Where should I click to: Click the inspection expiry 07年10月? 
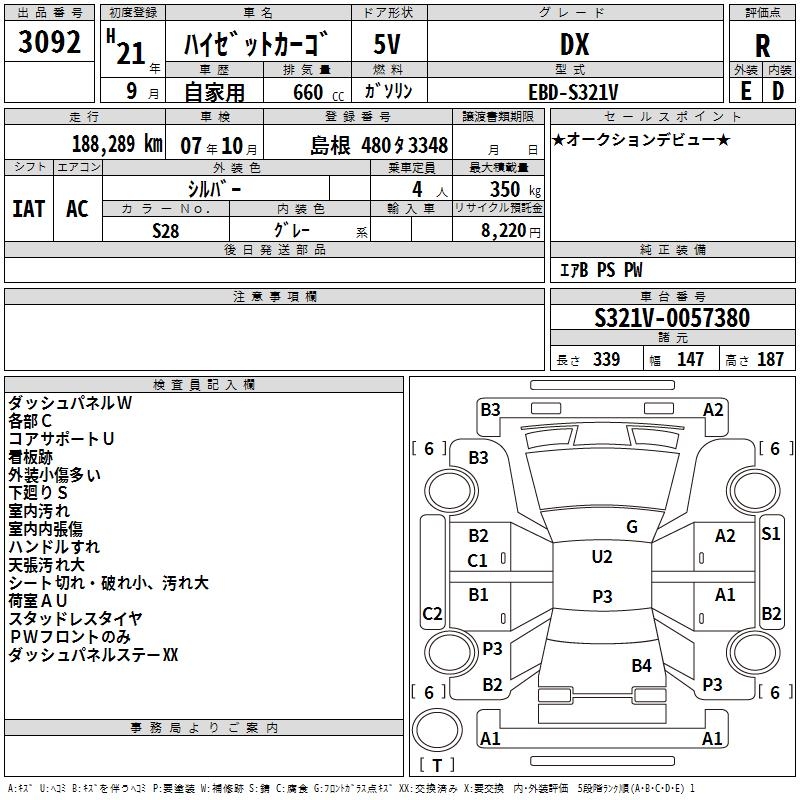tap(219, 146)
